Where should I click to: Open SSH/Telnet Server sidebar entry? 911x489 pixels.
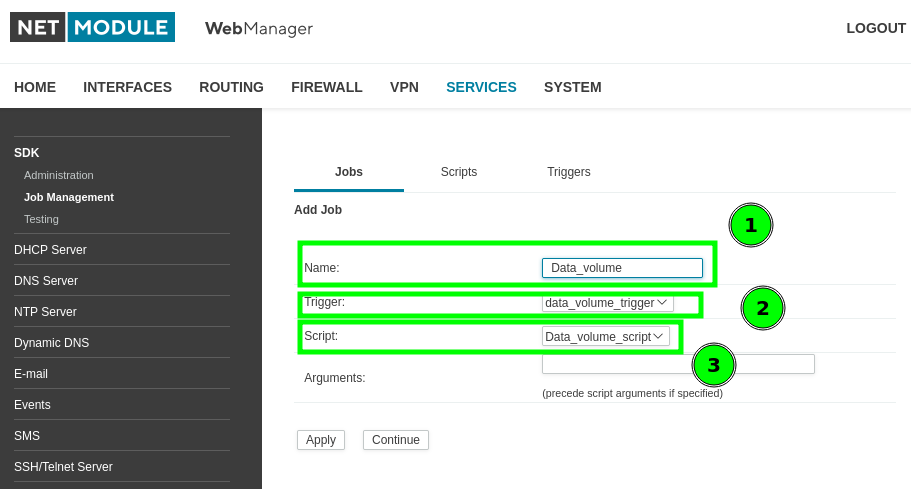pos(63,467)
